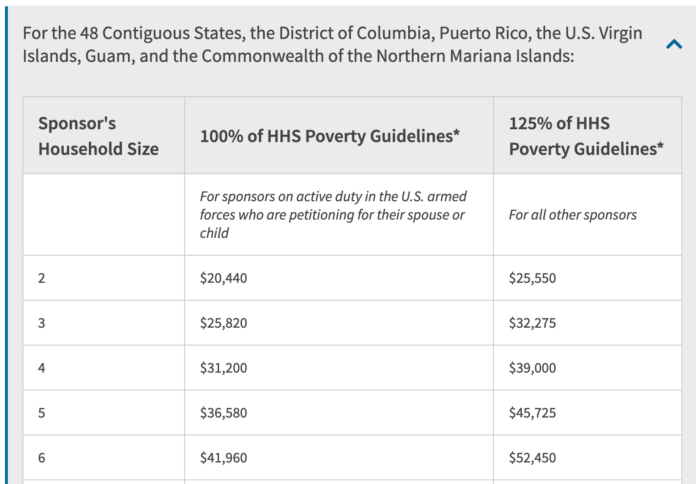The height and width of the screenshot is (484, 696).
Task: Click the 100% of HHS Poverty Guidelines header
Action: 330,136
